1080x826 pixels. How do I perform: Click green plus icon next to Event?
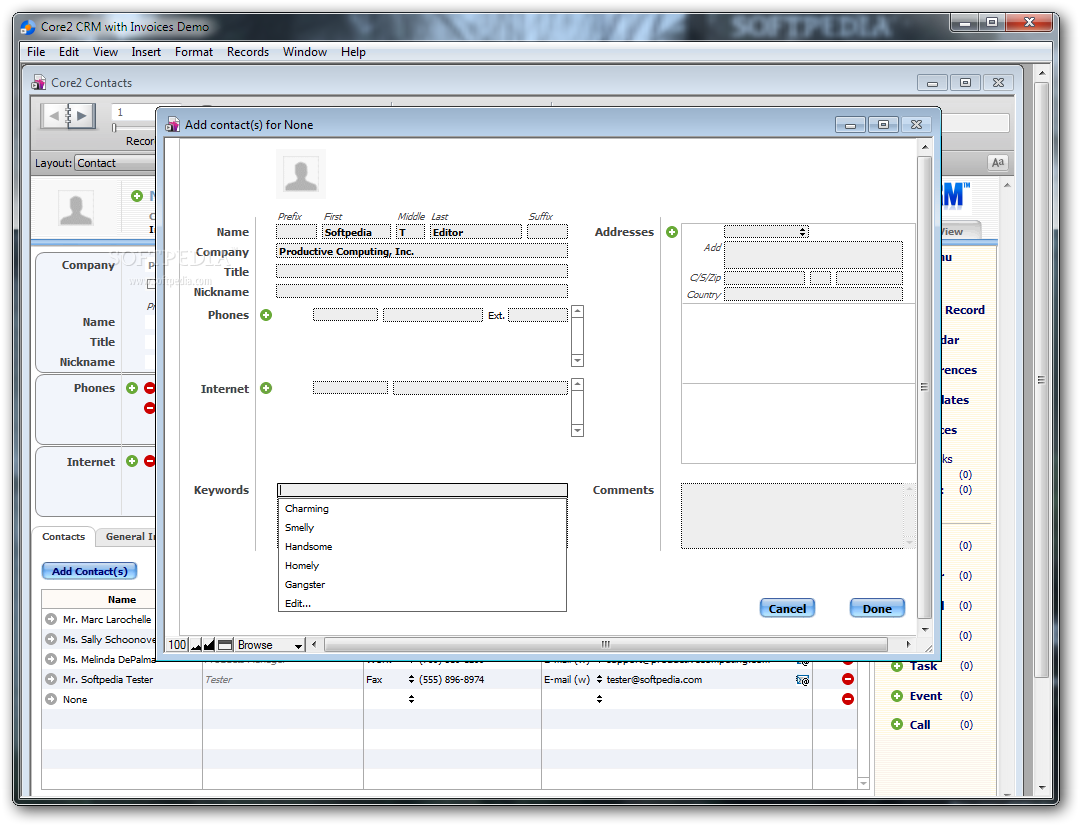pos(897,696)
